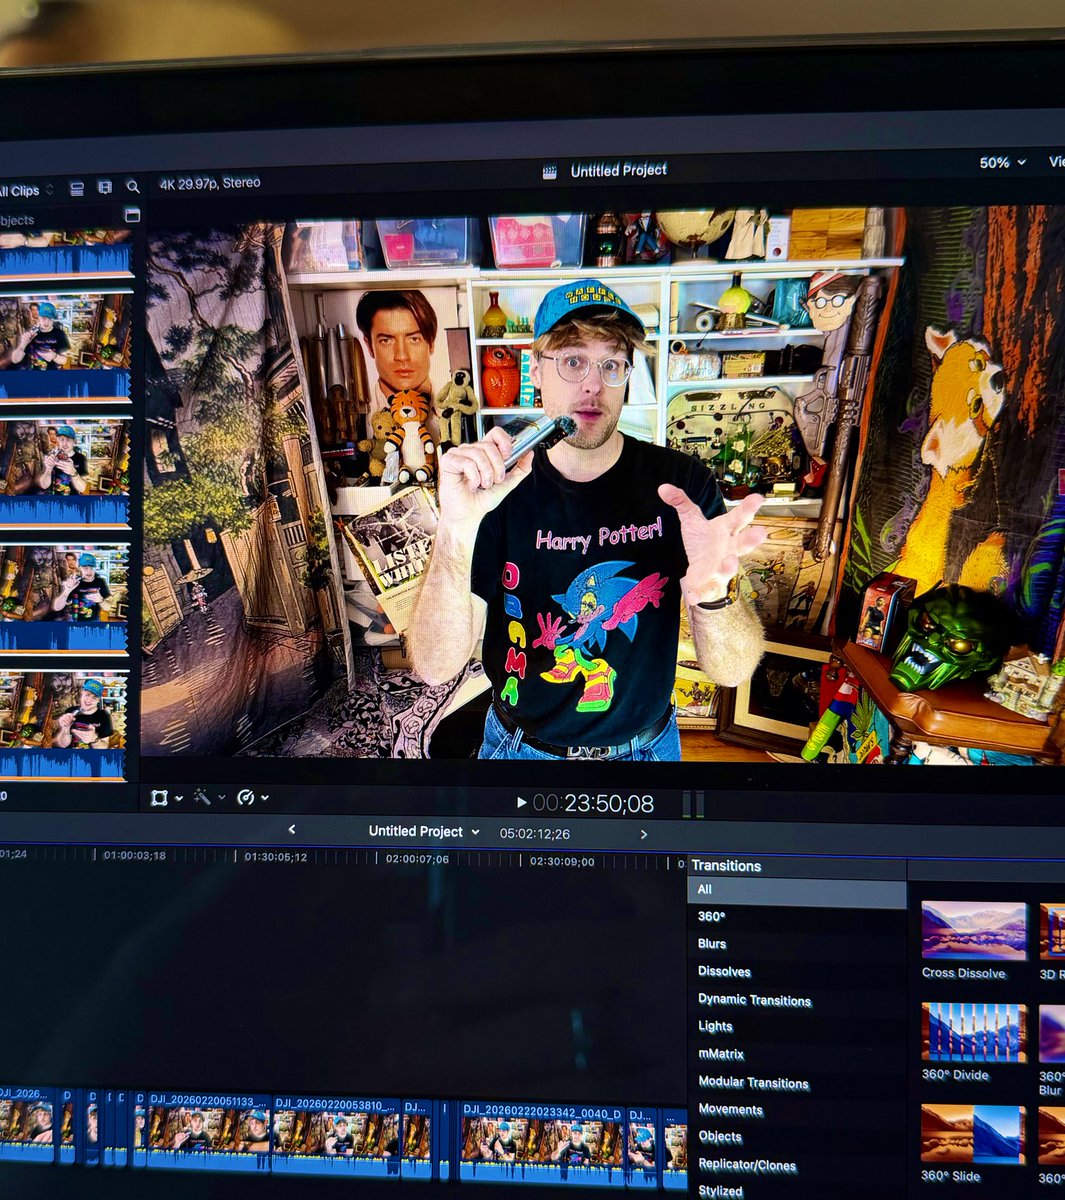Screen dimensions: 1065x1200
Task: Select the Stylized transitions category
Action: (x=796, y=1190)
